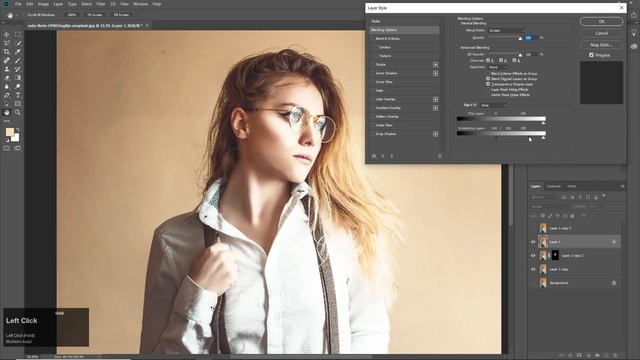Image resolution: width=640 pixels, height=360 pixels.
Task: Hide Layer 1 with eye icon
Action: point(533,242)
